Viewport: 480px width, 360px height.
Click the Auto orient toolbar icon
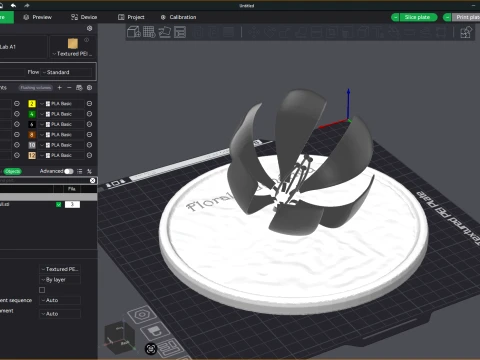coord(164,32)
